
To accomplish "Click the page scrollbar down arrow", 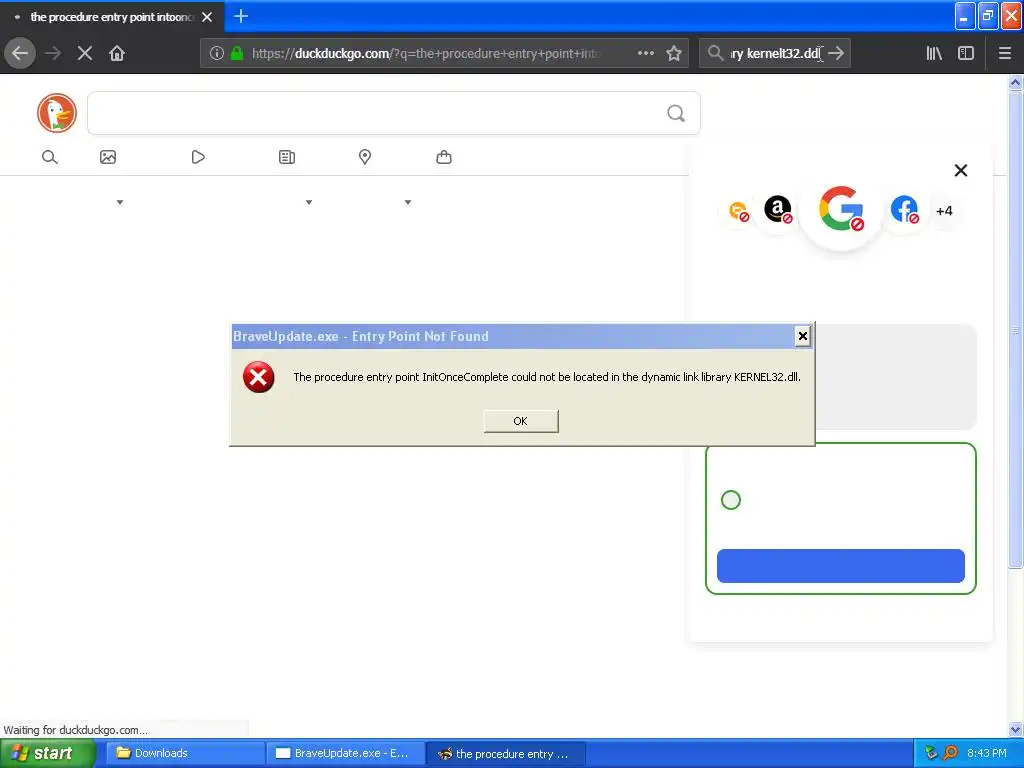I will [x=1015, y=729].
